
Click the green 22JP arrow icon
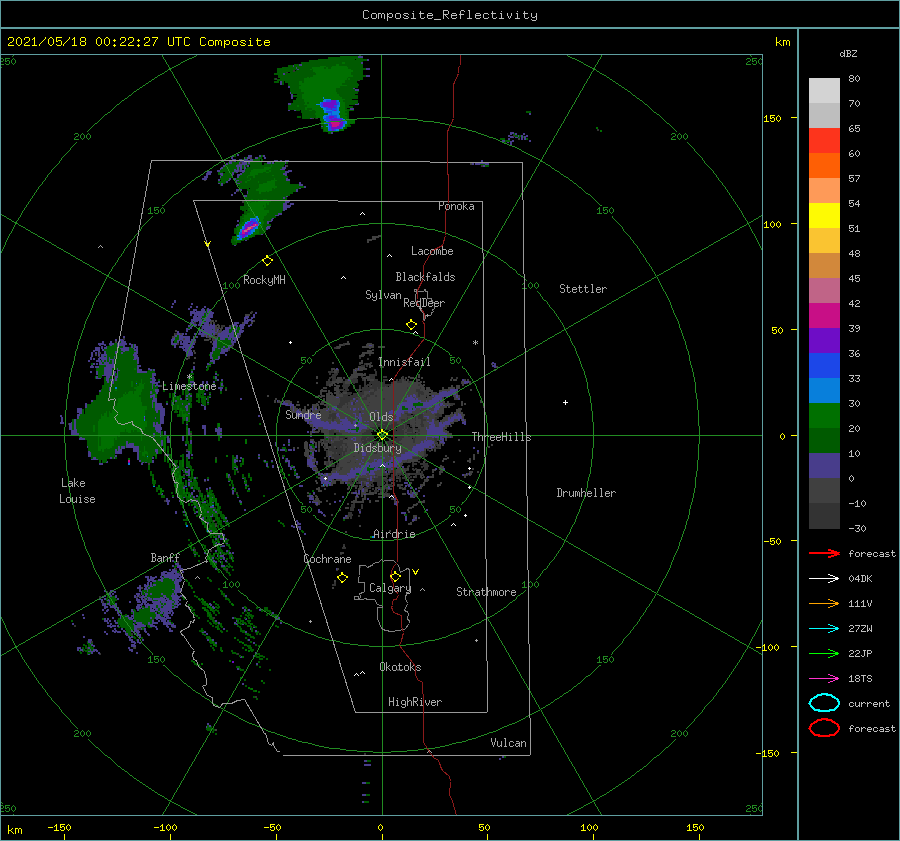824,653
